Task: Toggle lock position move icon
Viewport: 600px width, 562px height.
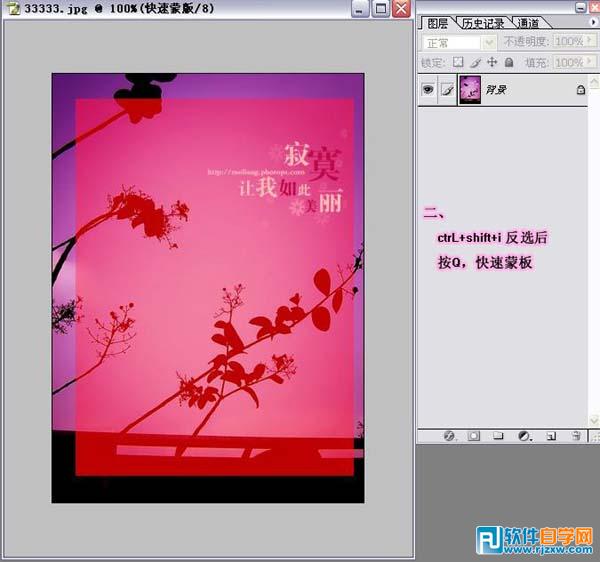Action: click(492, 62)
